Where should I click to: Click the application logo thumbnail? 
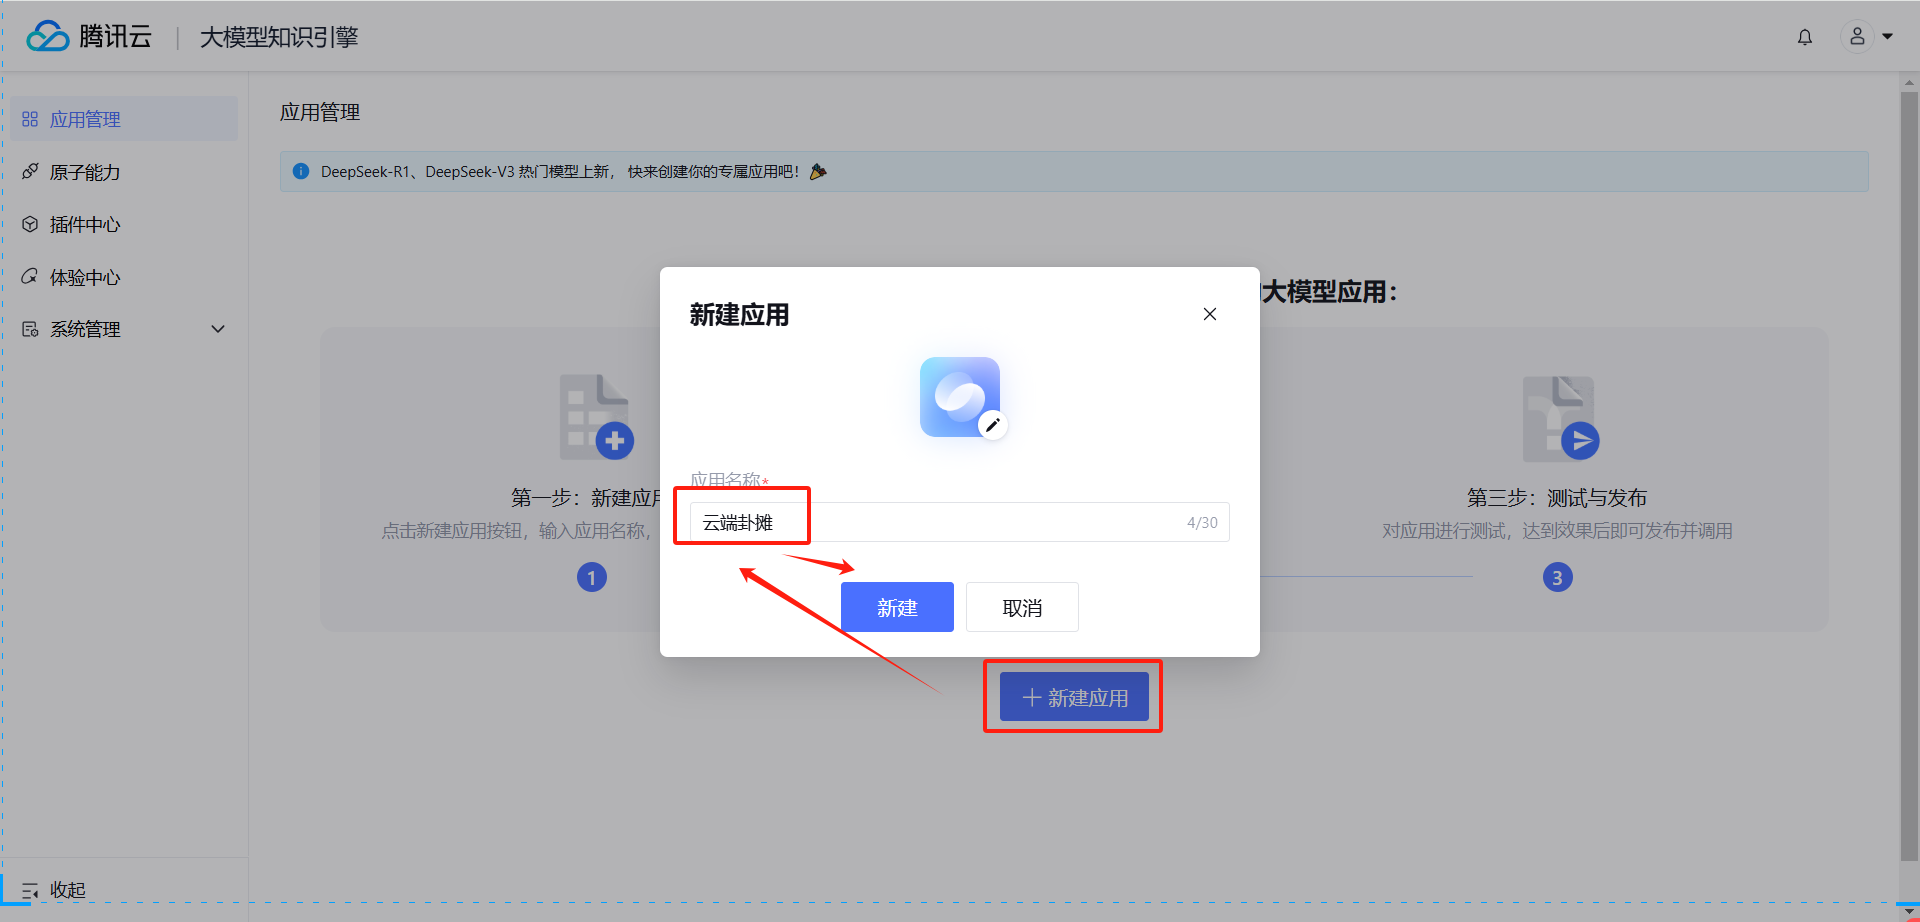pos(960,397)
